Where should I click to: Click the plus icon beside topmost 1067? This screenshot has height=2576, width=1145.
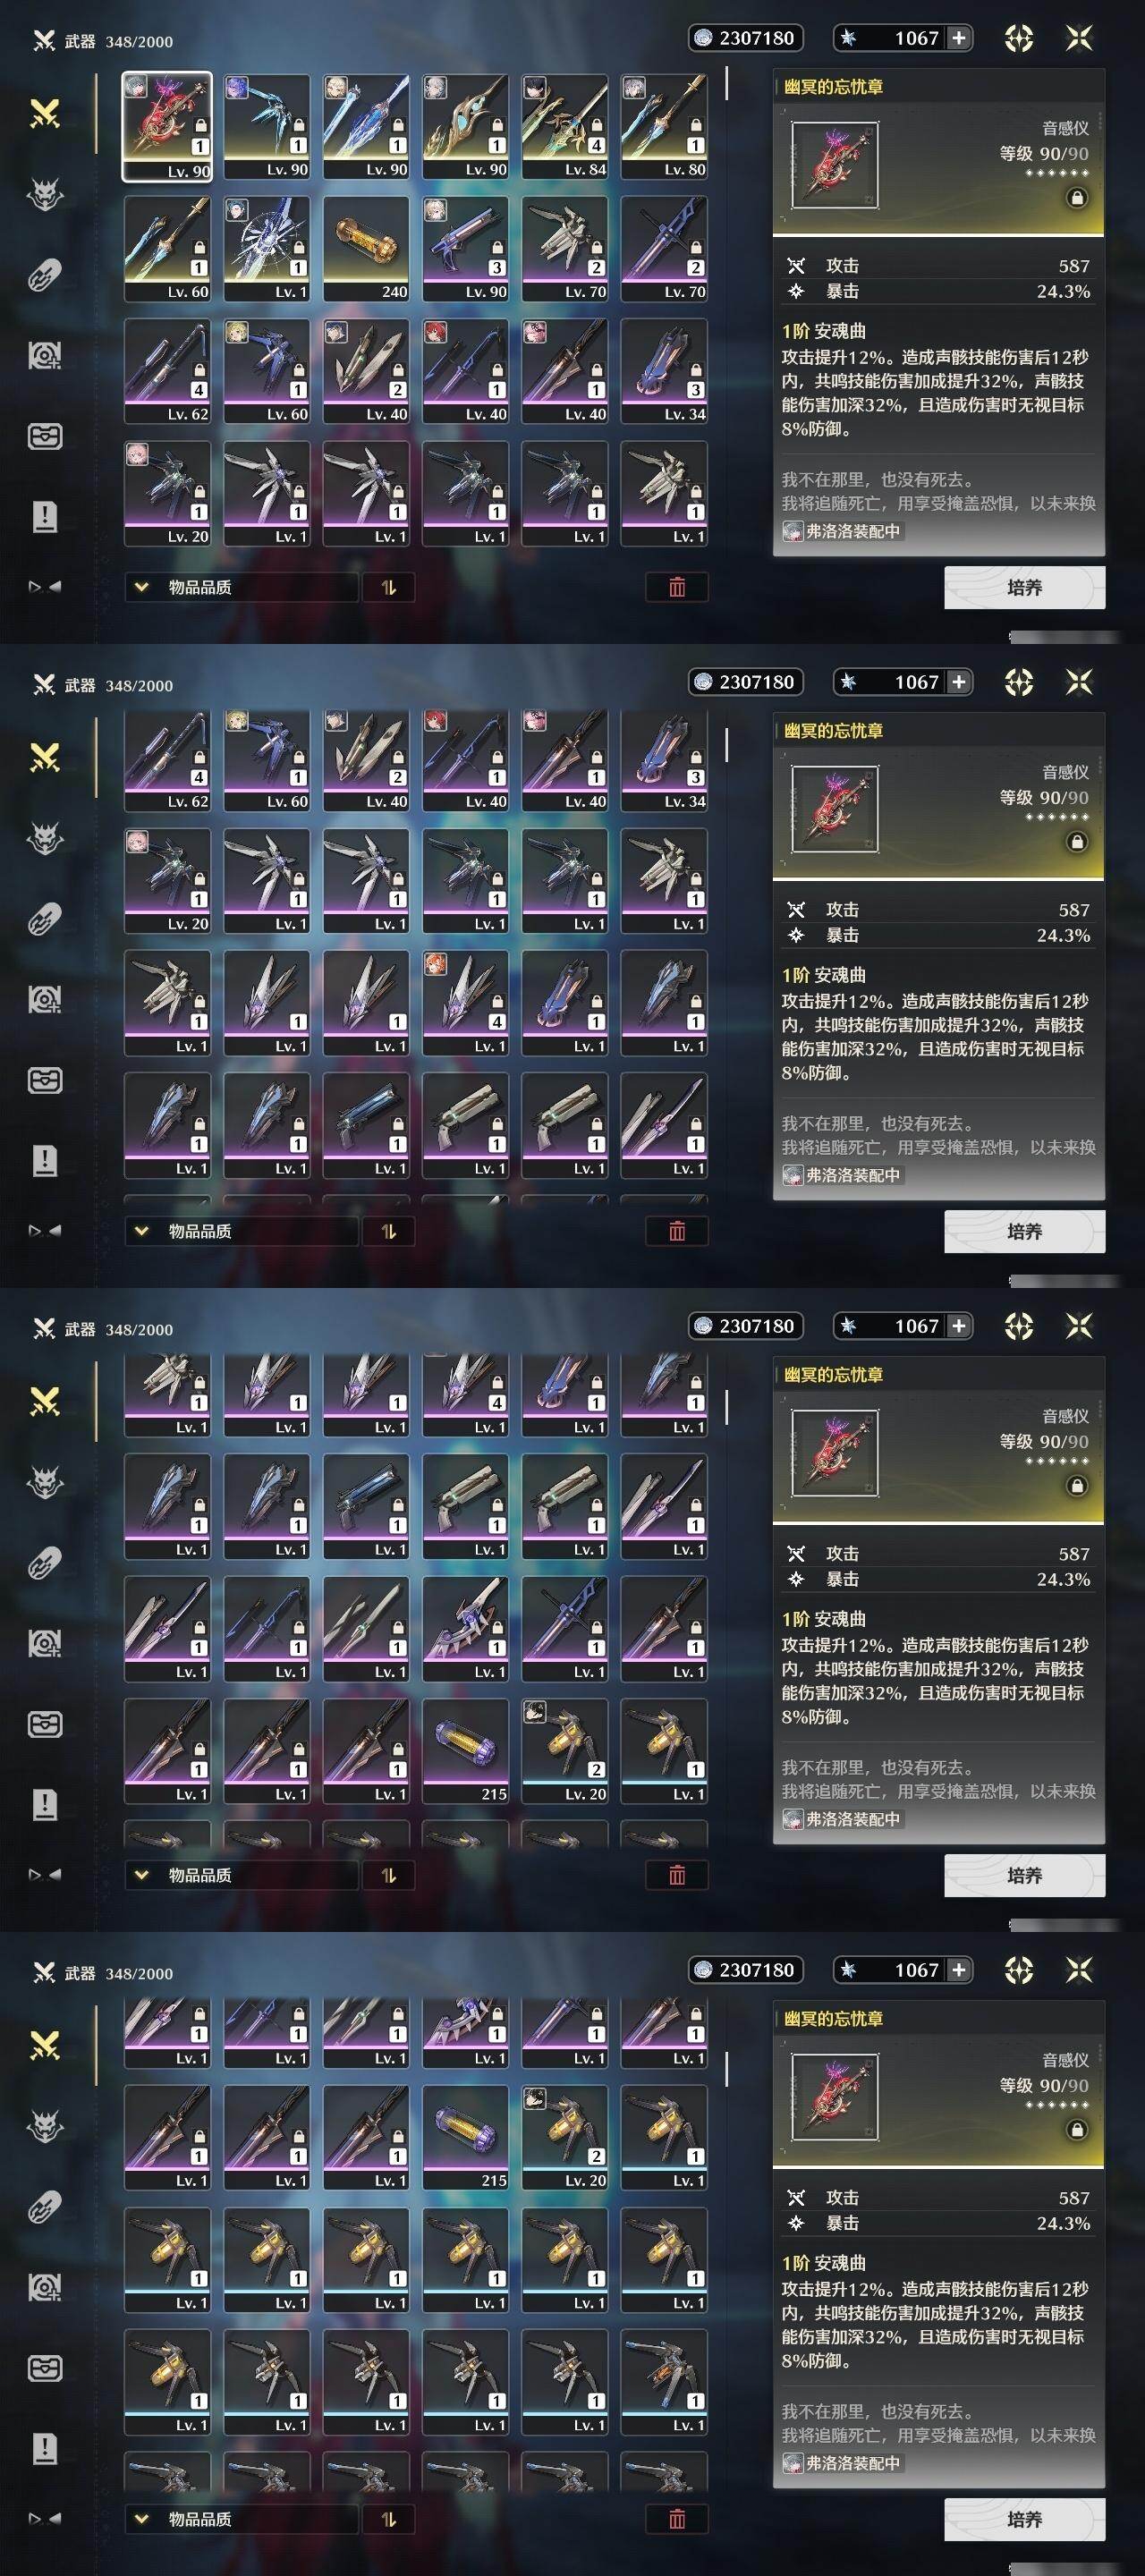pyautogui.click(x=958, y=38)
